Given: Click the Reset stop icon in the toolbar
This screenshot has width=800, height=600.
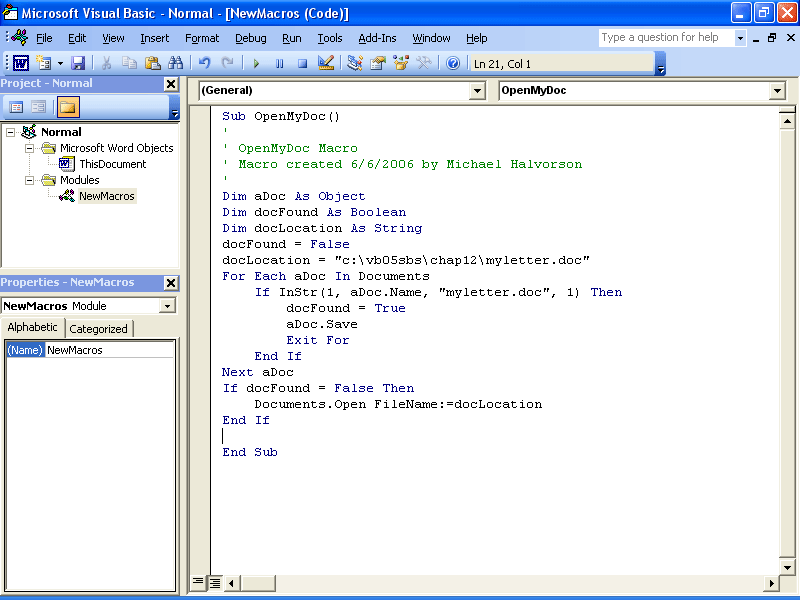Looking at the screenshot, I should (302, 63).
